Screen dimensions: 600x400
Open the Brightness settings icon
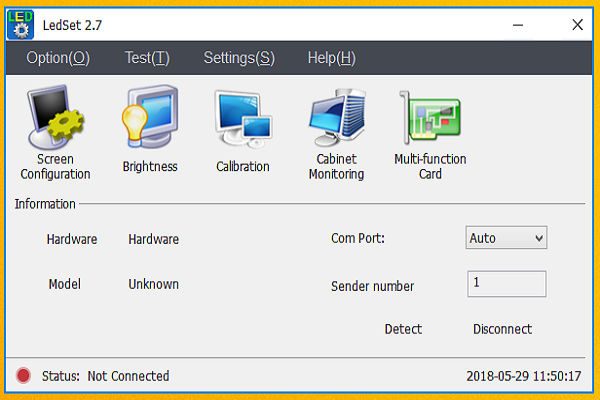pyautogui.click(x=150, y=129)
